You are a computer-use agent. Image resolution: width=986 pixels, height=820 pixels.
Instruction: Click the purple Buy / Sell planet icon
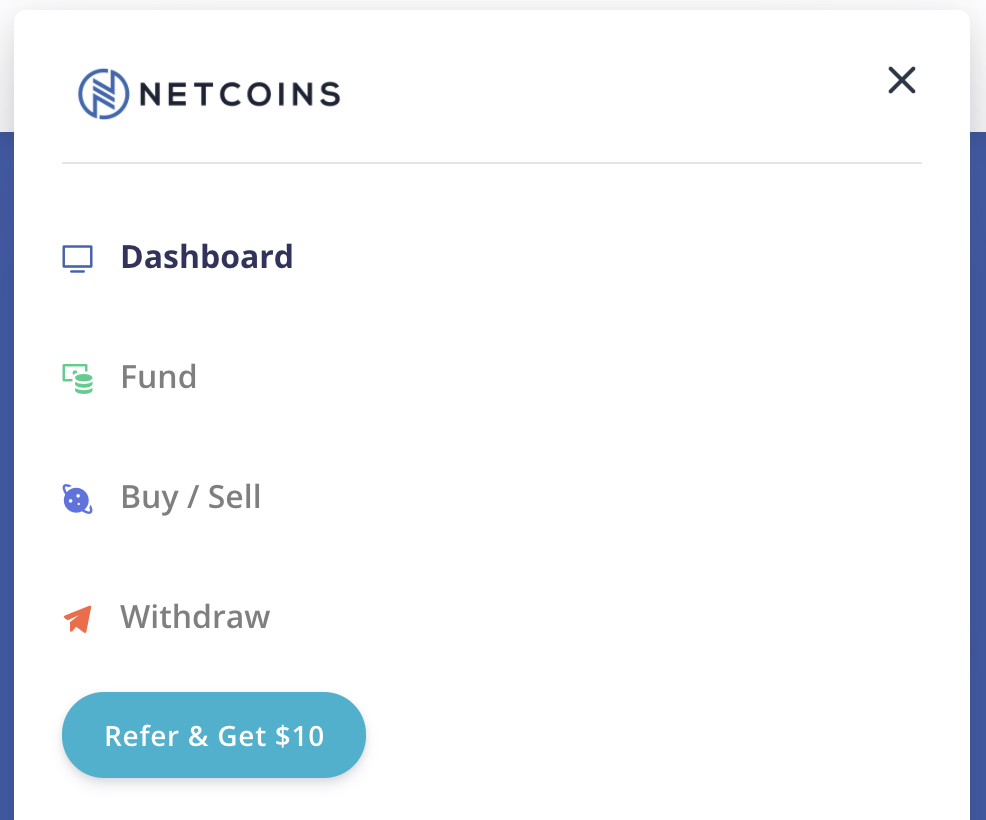coord(77,498)
